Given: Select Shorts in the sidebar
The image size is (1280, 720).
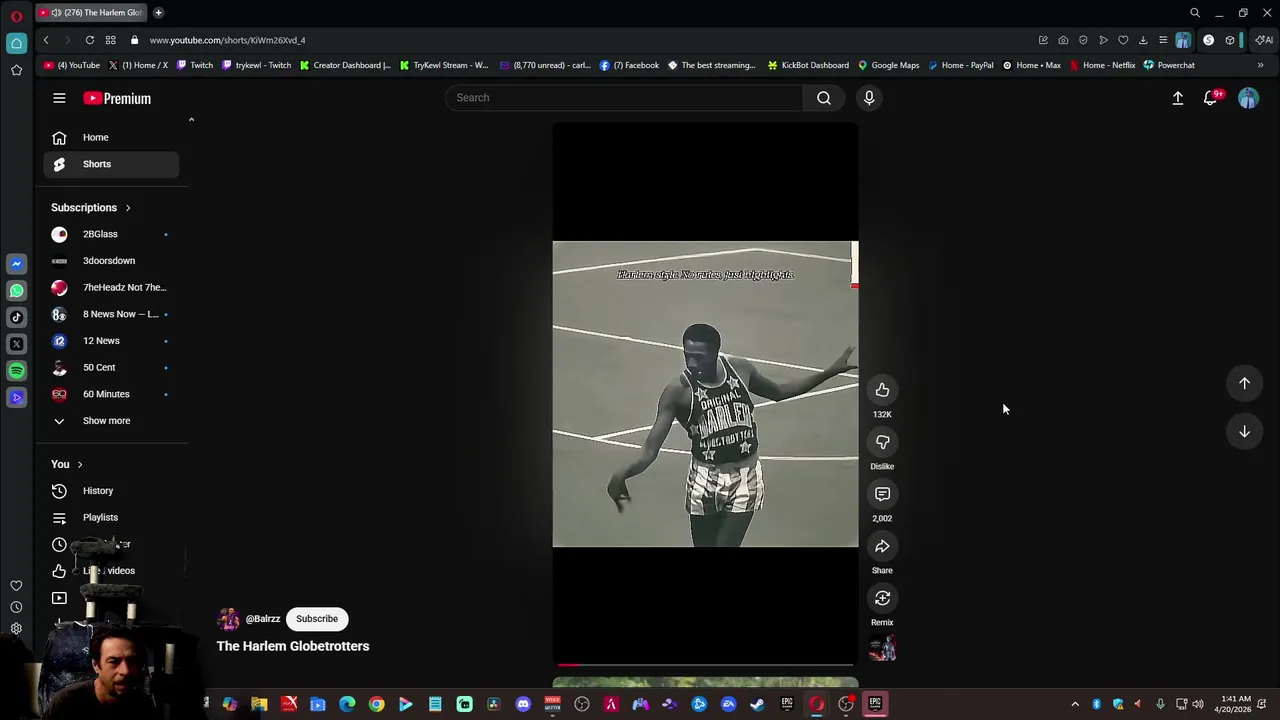Looking at the screenshot, I should (x=111, y=164).
